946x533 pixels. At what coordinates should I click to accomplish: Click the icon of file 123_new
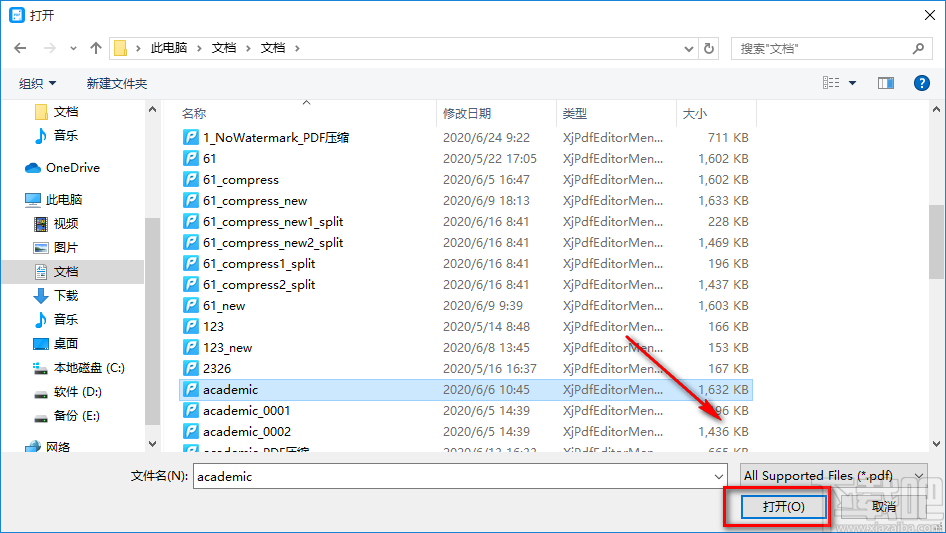pyautogui.click(x=191, y=348)
